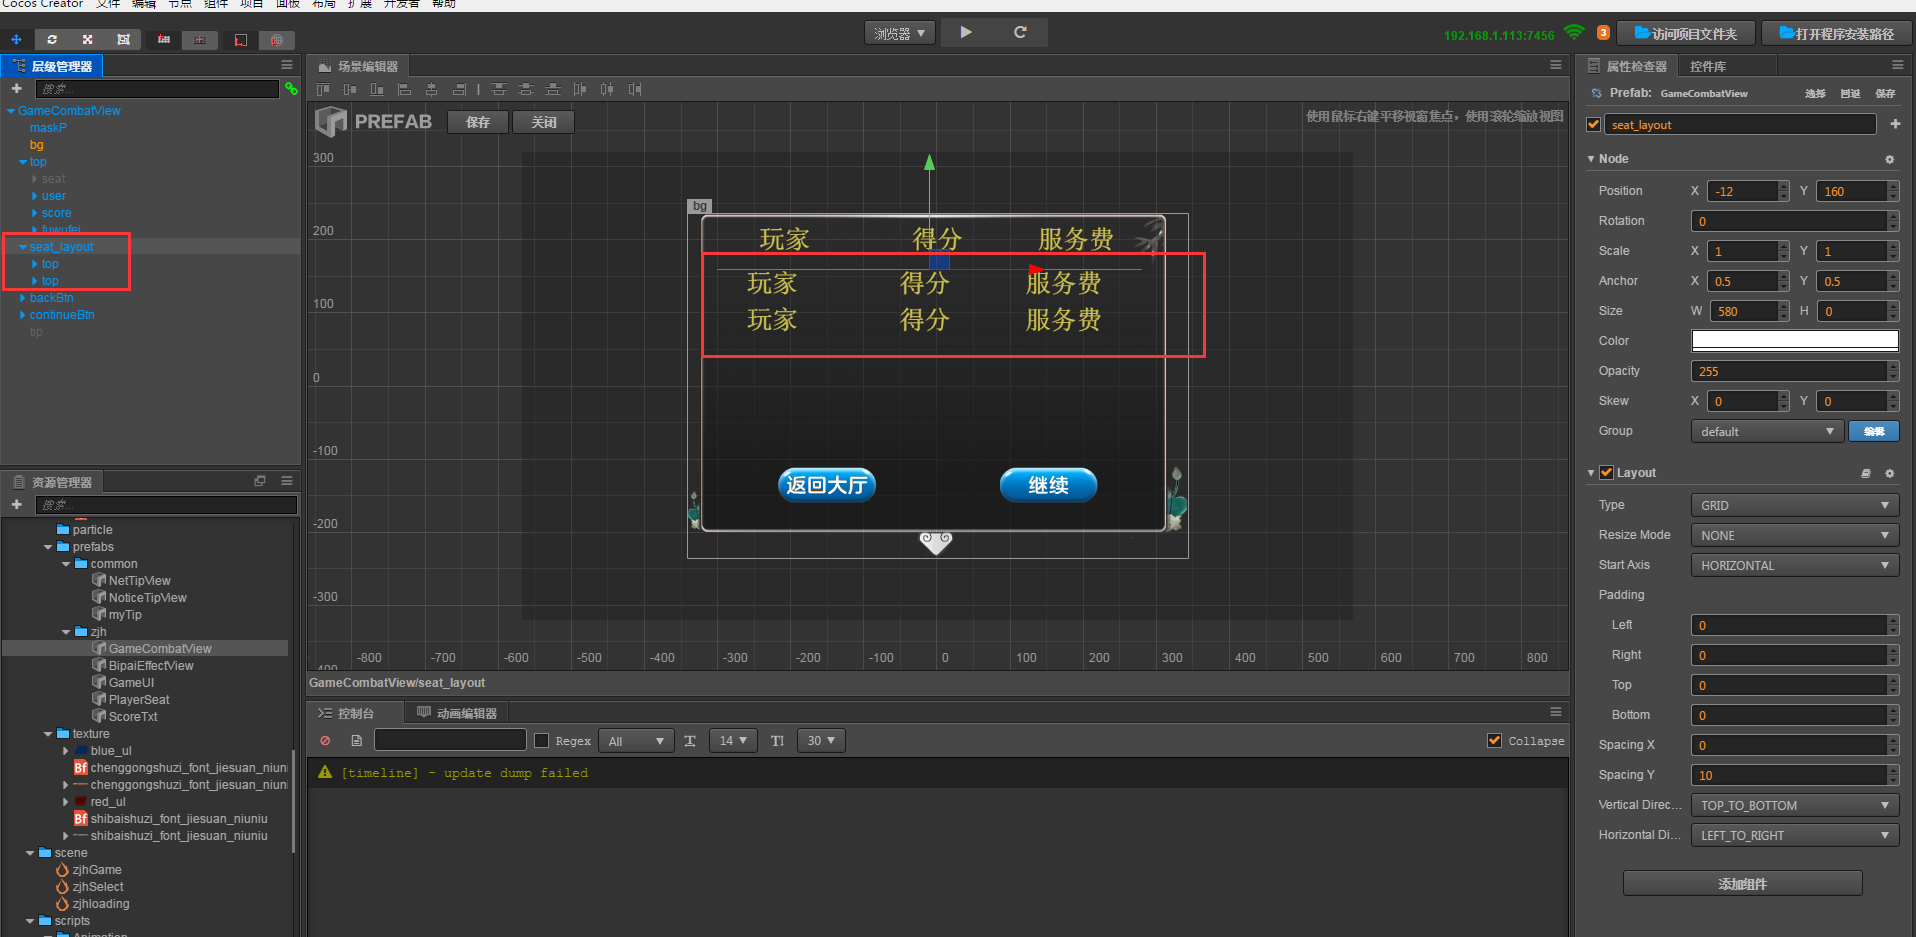Click the green link icon beside hierarchy search

[x=291, y=89]
